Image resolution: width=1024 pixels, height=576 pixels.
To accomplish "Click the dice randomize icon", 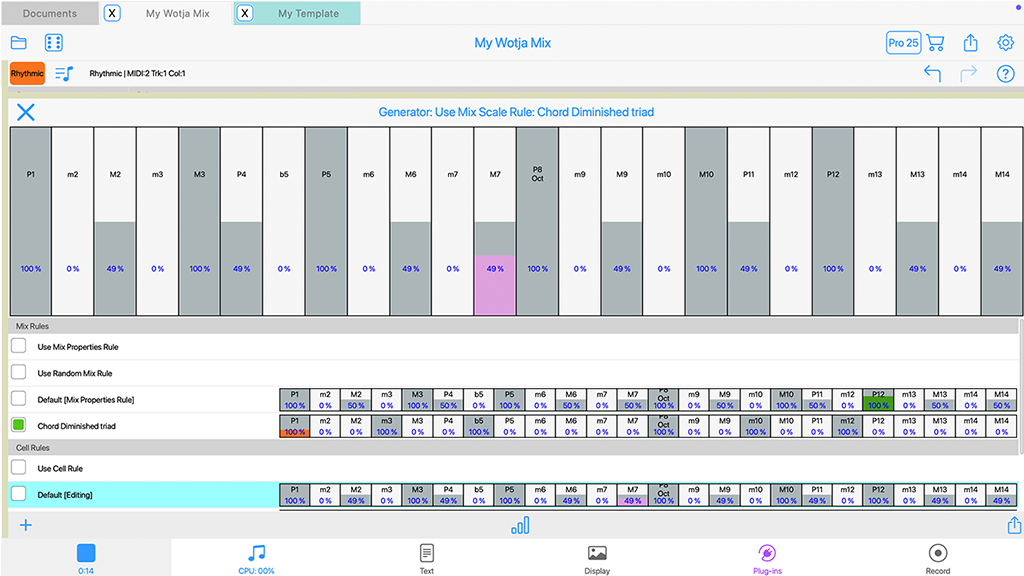I will coord(54,43).
